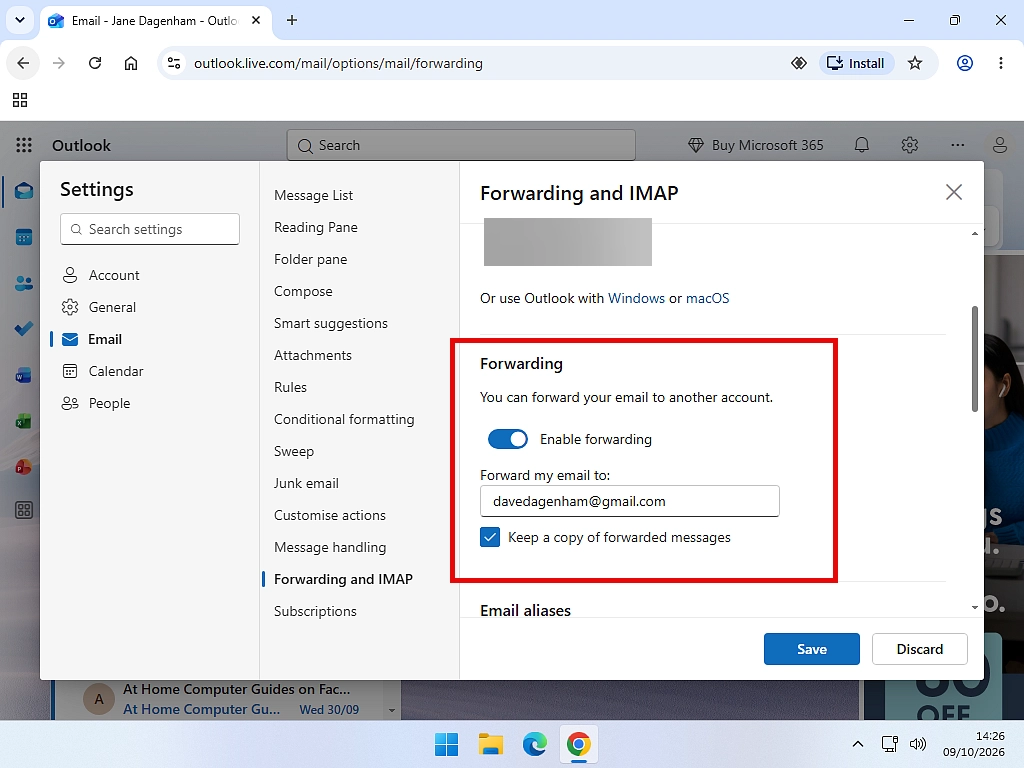Click the browser back arrow
1024x768 pixels.
[24, 63]
